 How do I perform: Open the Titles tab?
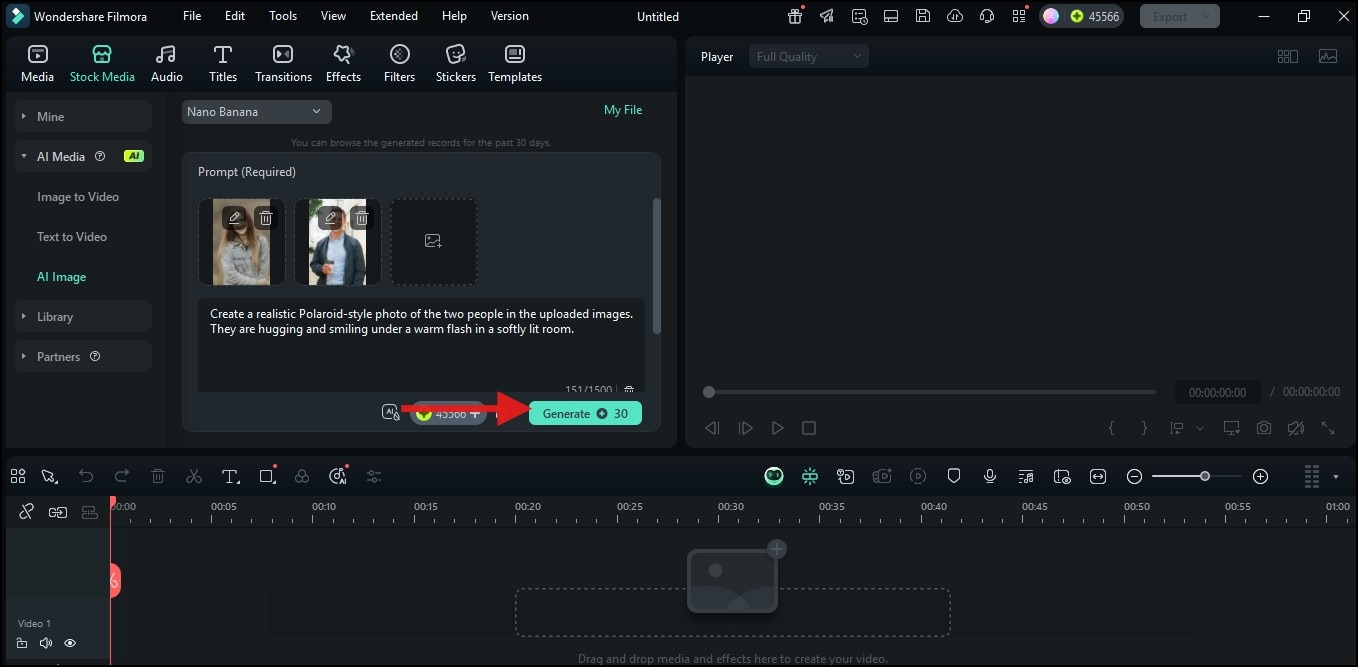[x=223, y=63]
